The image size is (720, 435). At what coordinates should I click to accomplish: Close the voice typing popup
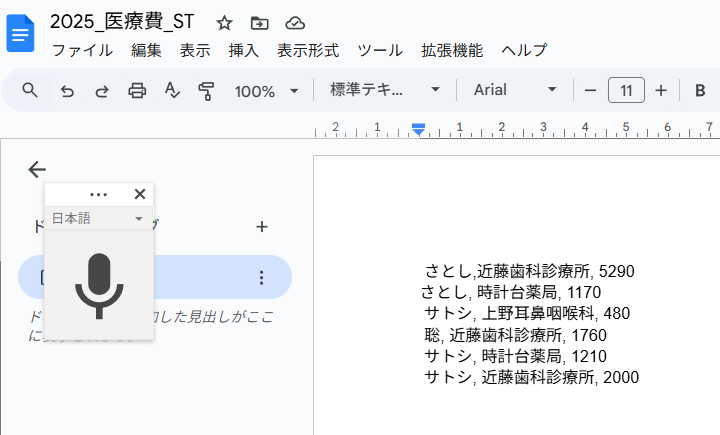pyautogui.click(x=140, y=194)
